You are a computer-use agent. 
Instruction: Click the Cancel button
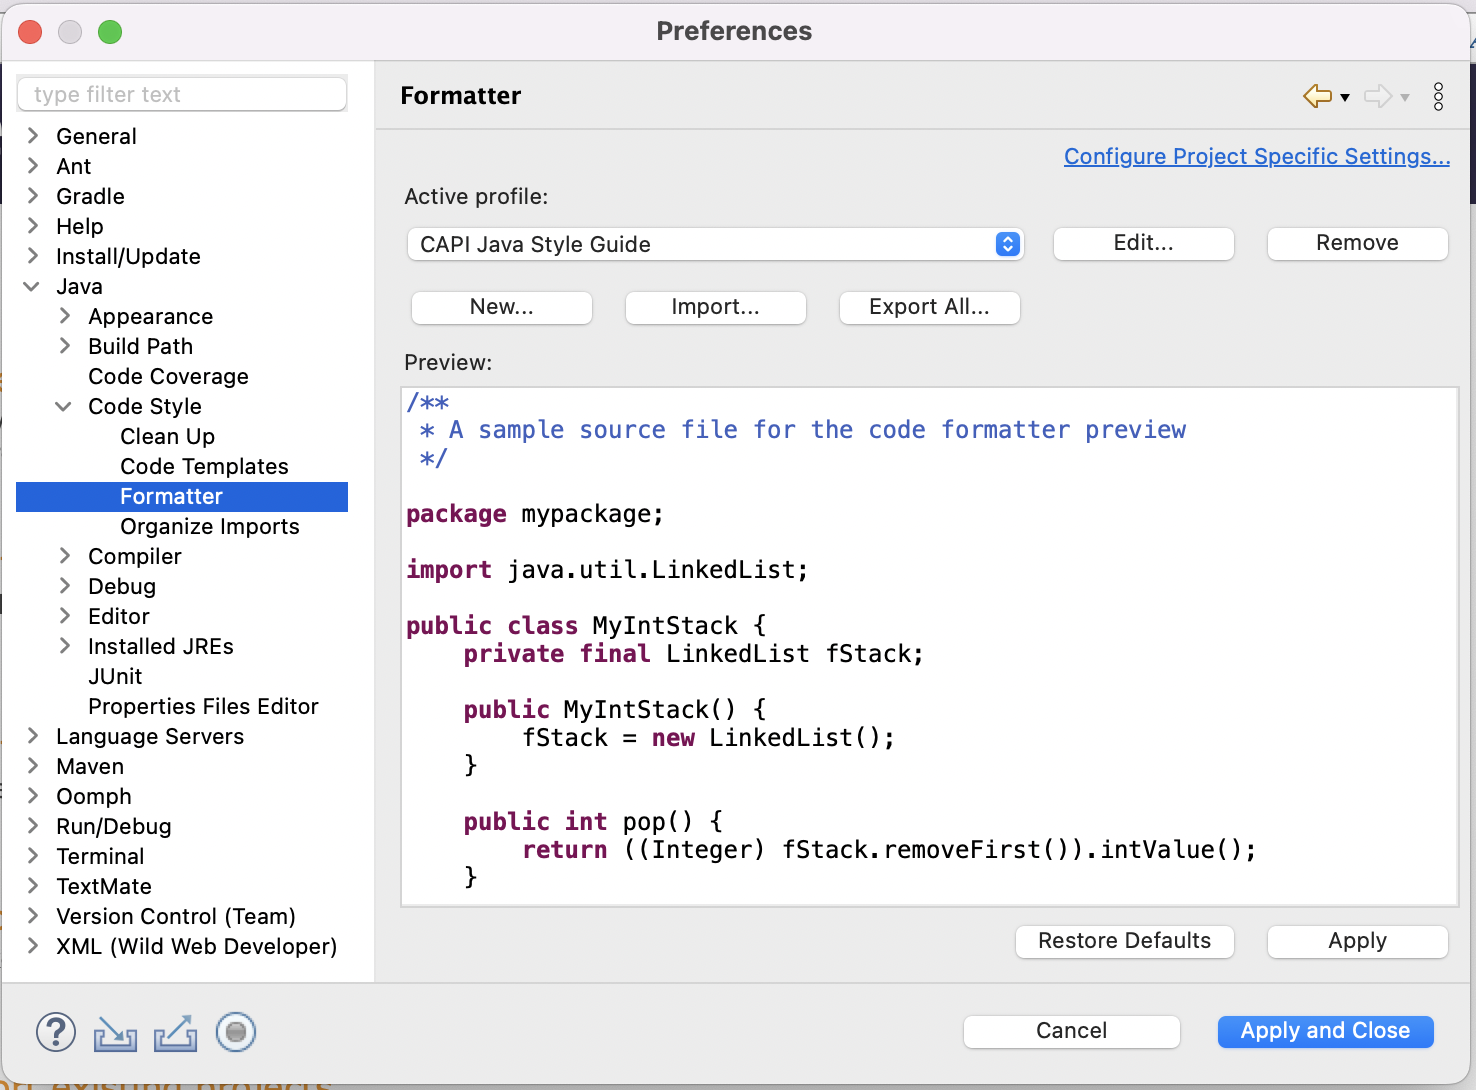coord(1072,1031)
